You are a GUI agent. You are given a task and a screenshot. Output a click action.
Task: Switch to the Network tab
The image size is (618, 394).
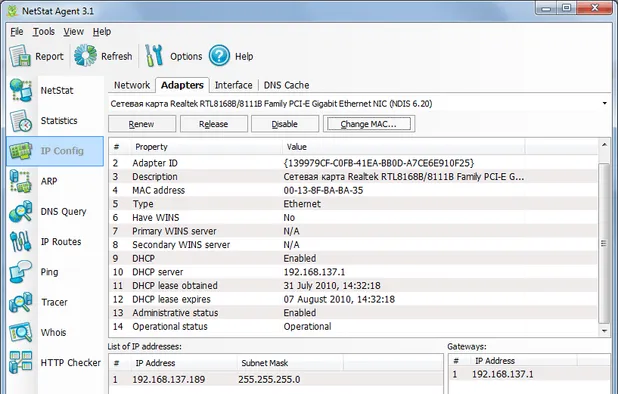(132, 85)
